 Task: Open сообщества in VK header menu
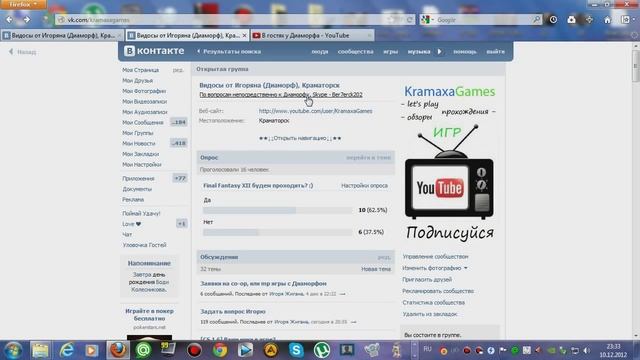(x=356, y=51)
